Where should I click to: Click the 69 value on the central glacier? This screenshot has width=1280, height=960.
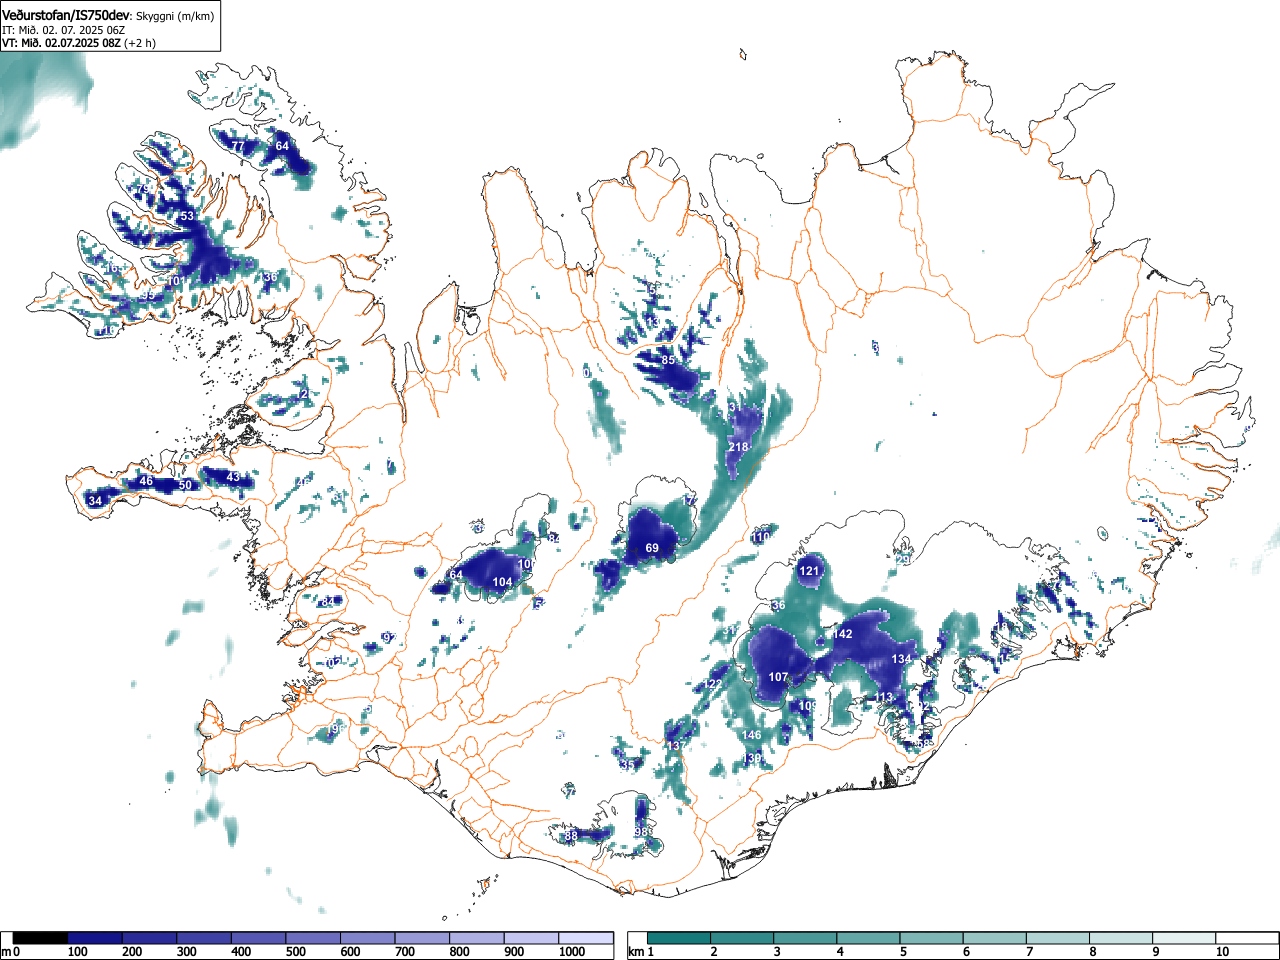(652, 548)
